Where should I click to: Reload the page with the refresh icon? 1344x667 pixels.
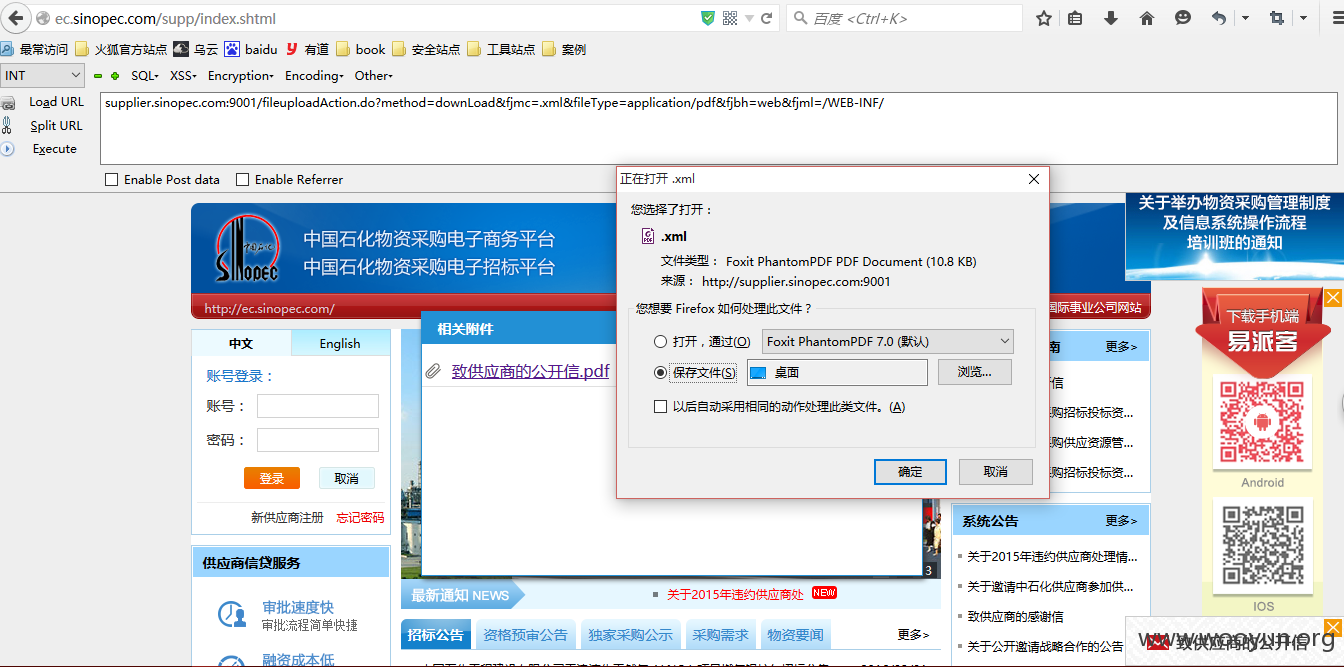tap(767, 18)
